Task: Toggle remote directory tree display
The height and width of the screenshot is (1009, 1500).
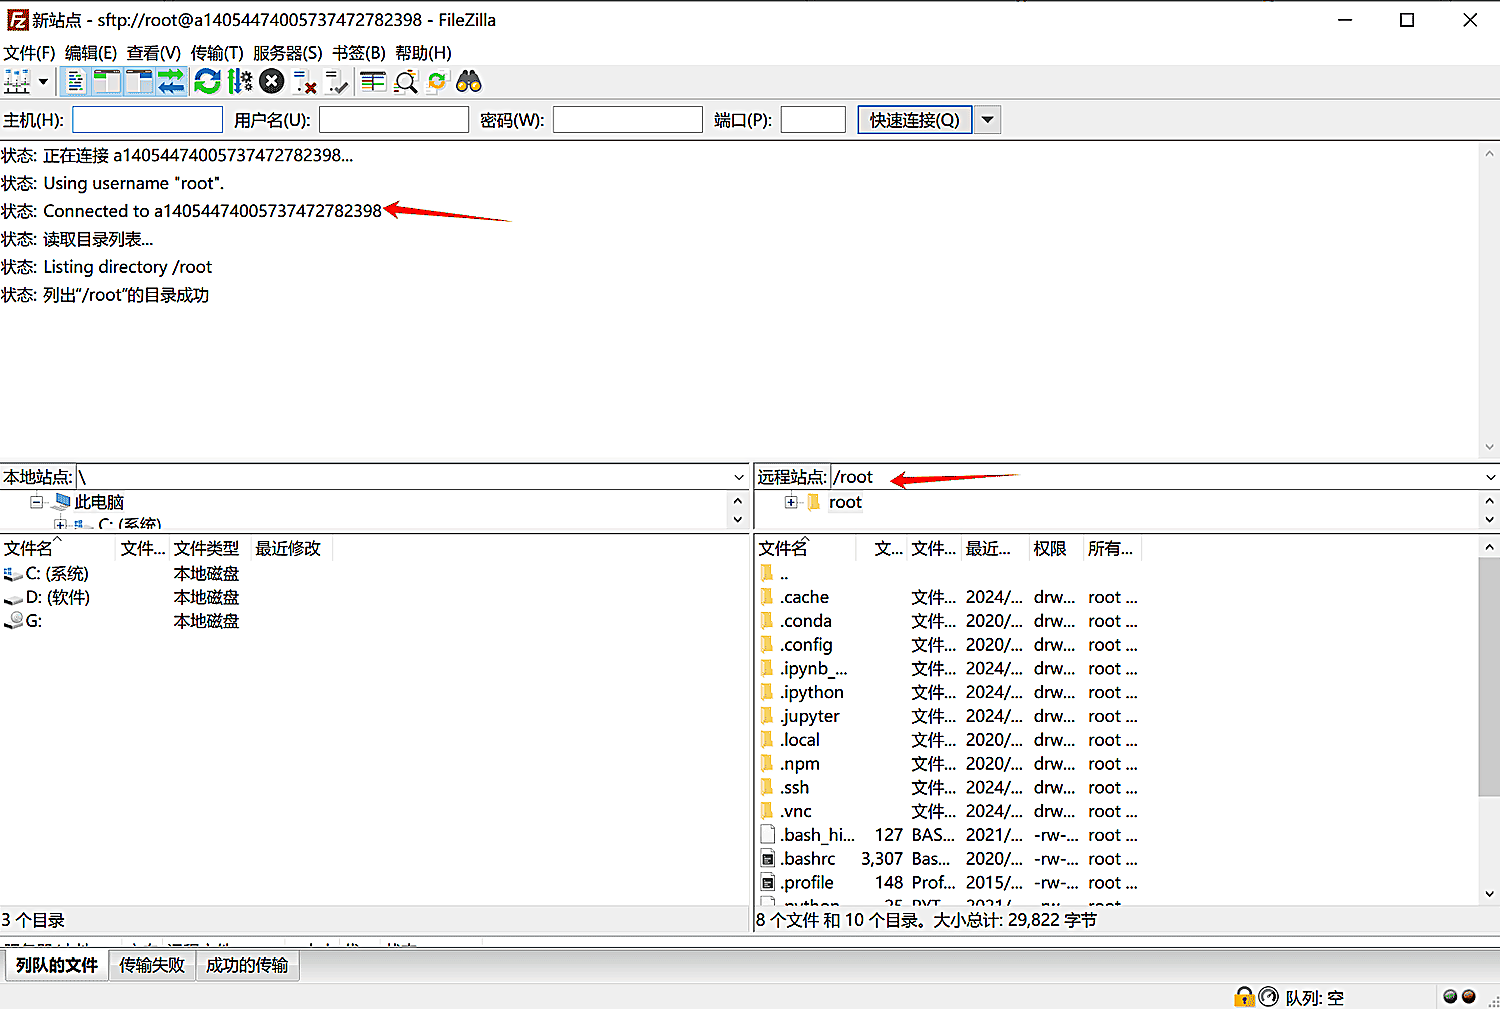Action: coord(139,82)
